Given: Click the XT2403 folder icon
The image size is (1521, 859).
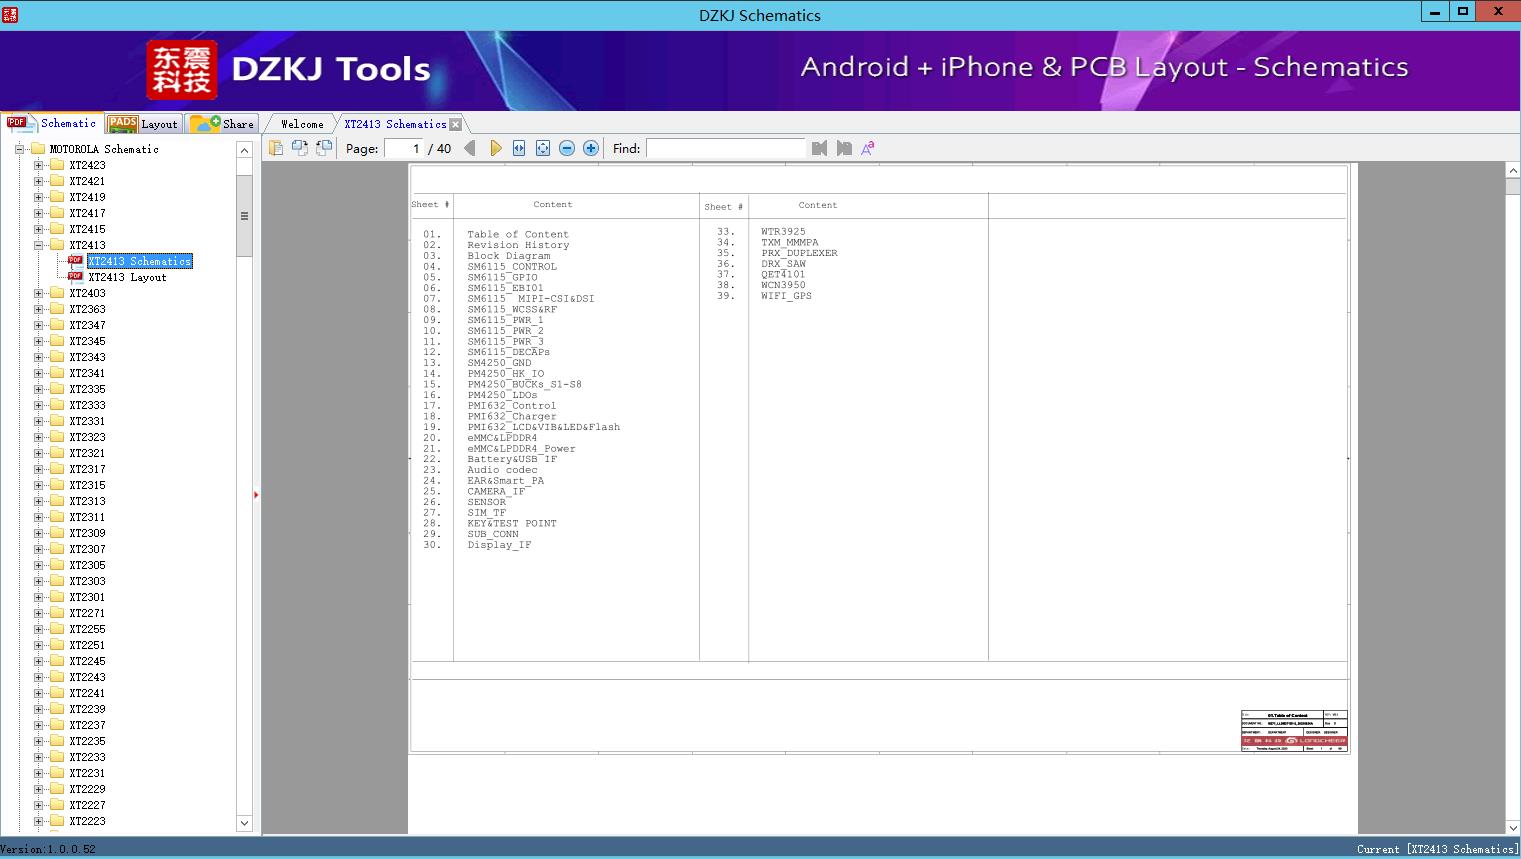Looking at the screenshot, I should pyautogui.click(x=57, y=293).
